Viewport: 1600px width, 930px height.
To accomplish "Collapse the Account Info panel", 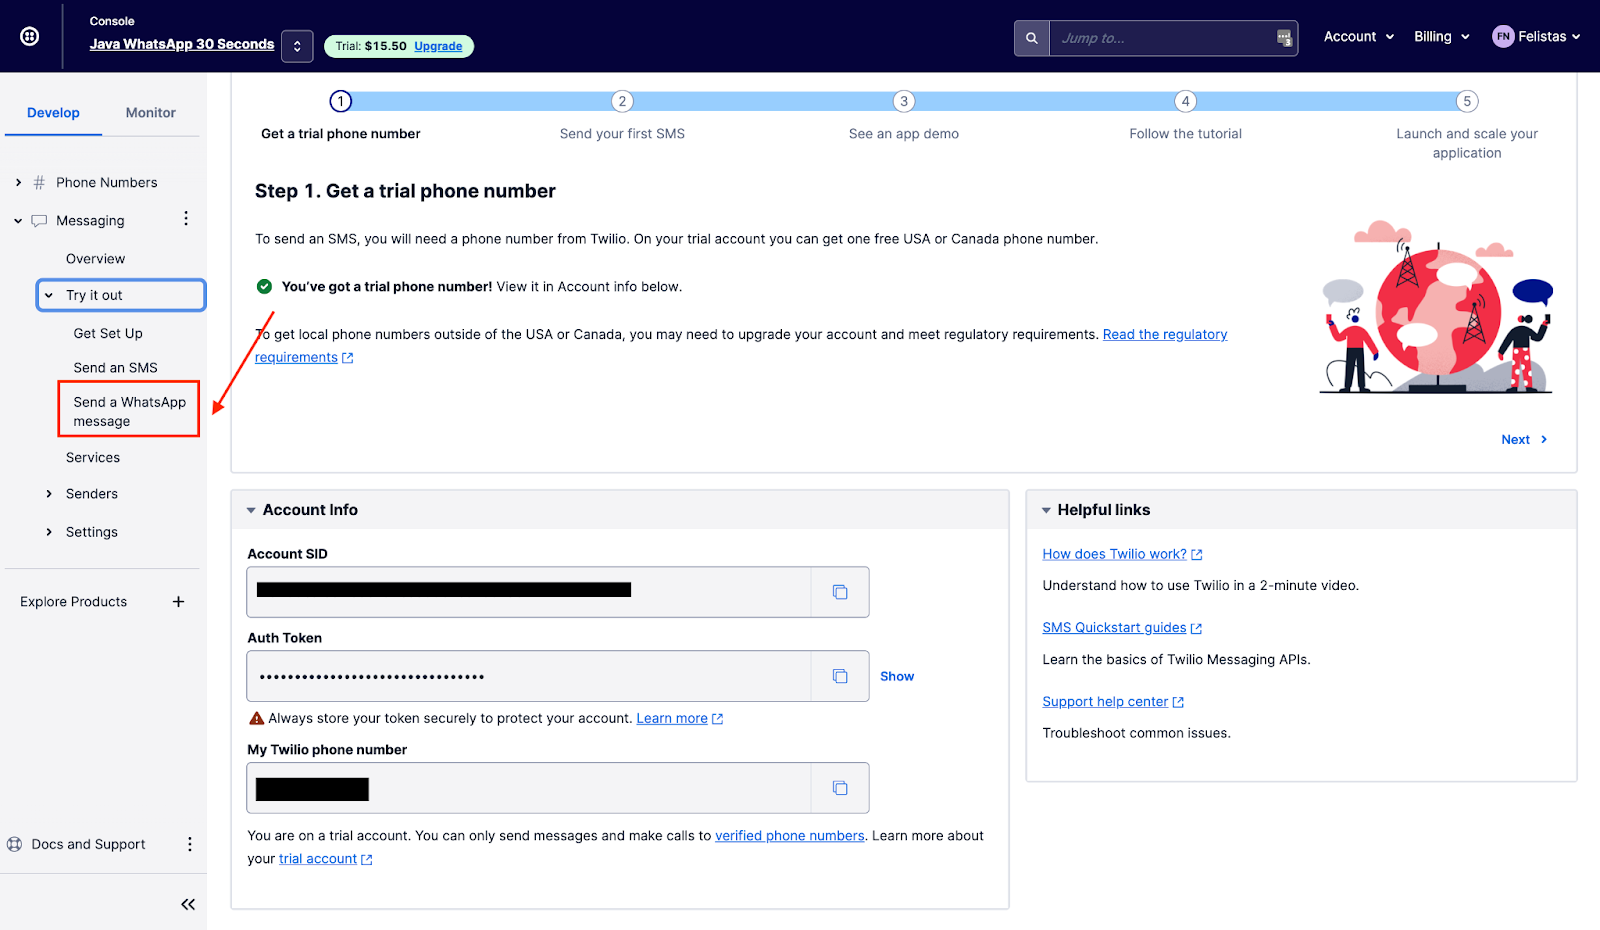I will click(x=251, y=510).
